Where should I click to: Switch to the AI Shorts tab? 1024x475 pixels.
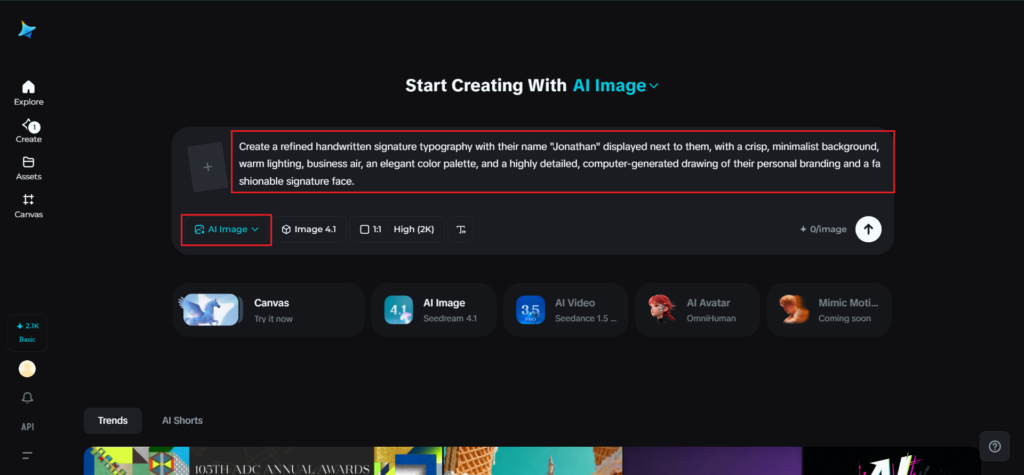pyautogui.click(x=182, y=420)
